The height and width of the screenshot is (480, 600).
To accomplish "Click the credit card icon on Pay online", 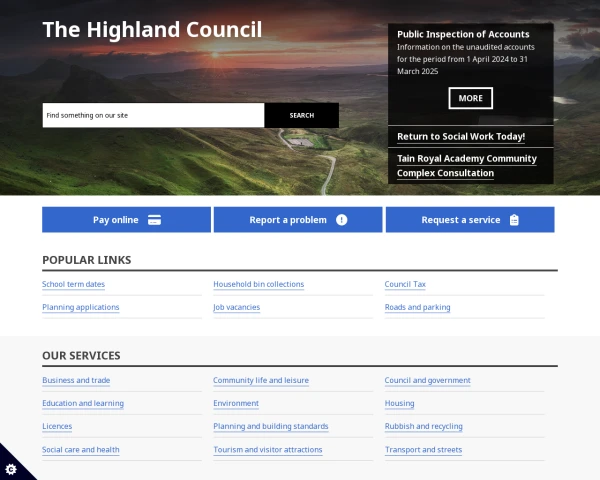I will [154, 220].
